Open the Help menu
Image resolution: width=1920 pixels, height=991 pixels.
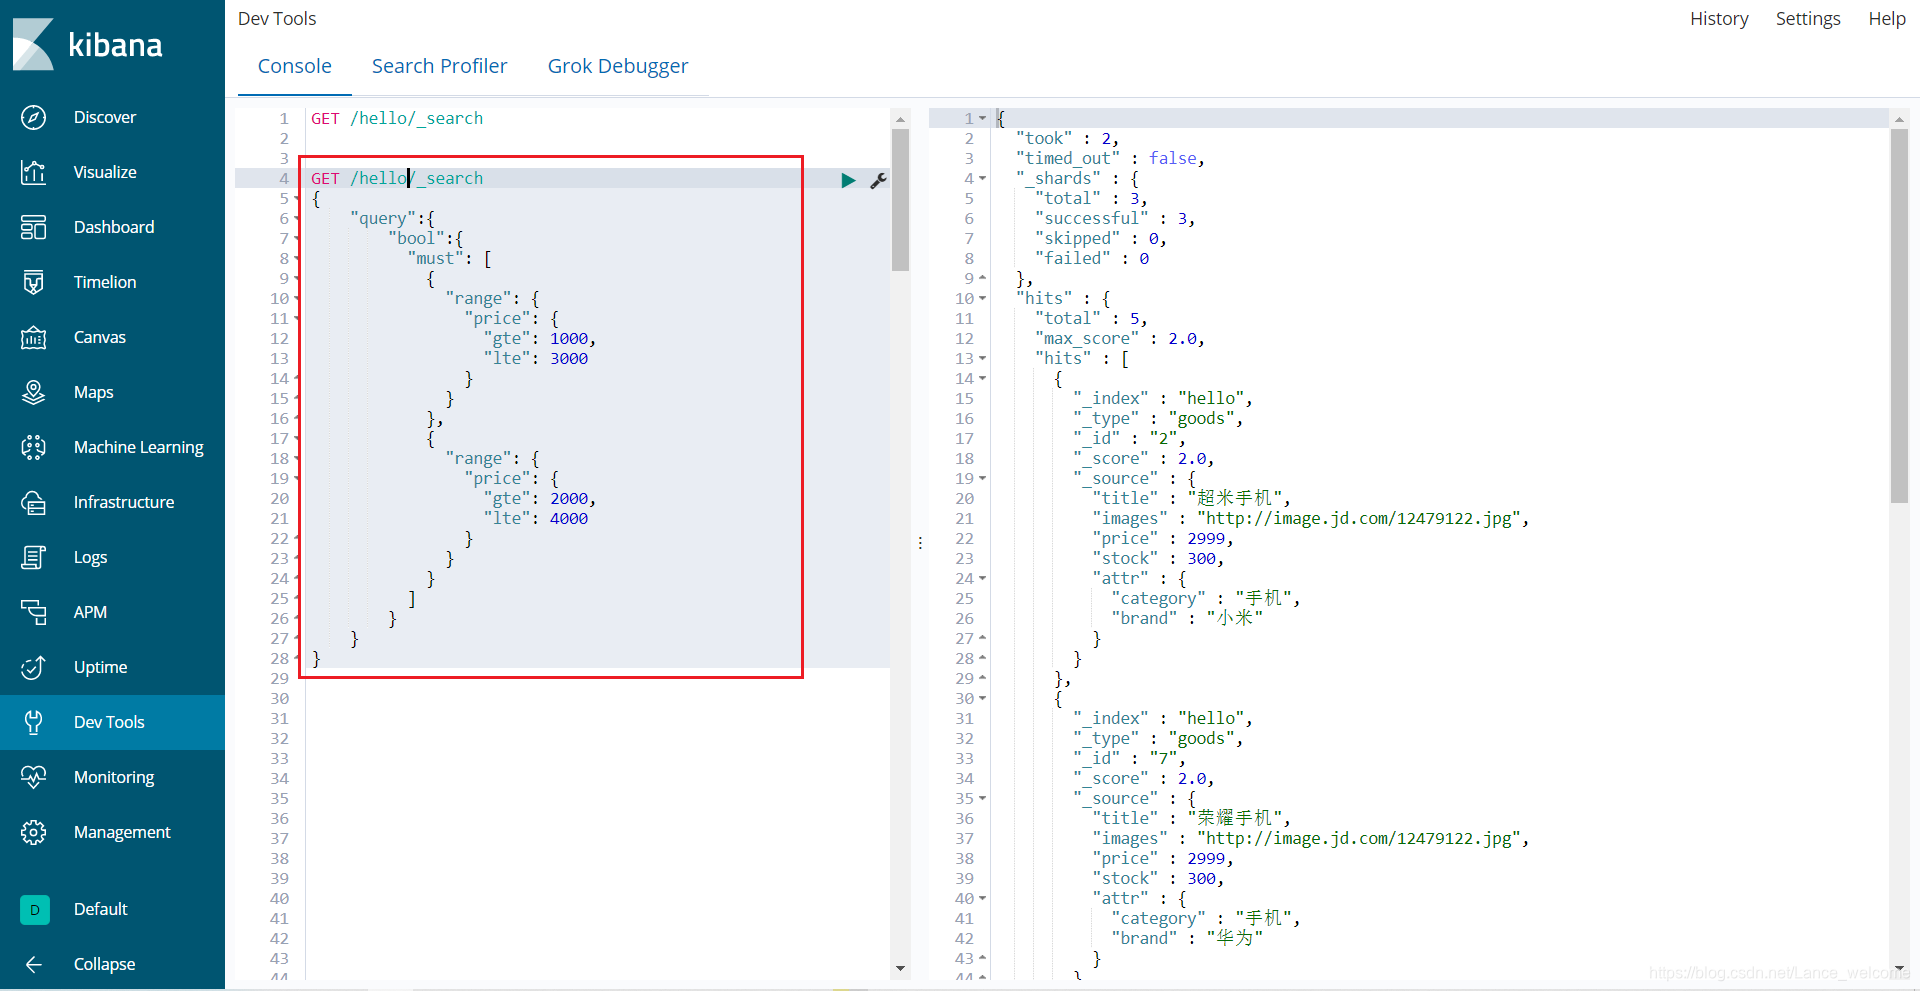coord(1887,19)
